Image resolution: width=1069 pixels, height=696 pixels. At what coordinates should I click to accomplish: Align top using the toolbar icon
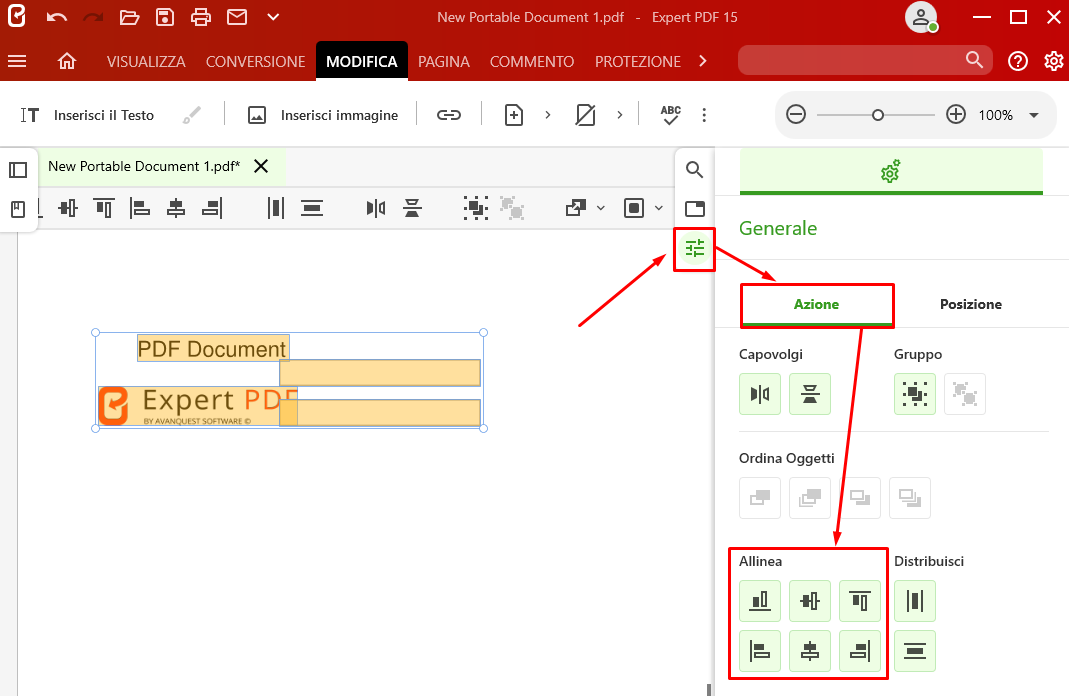(x=104, y=208)
